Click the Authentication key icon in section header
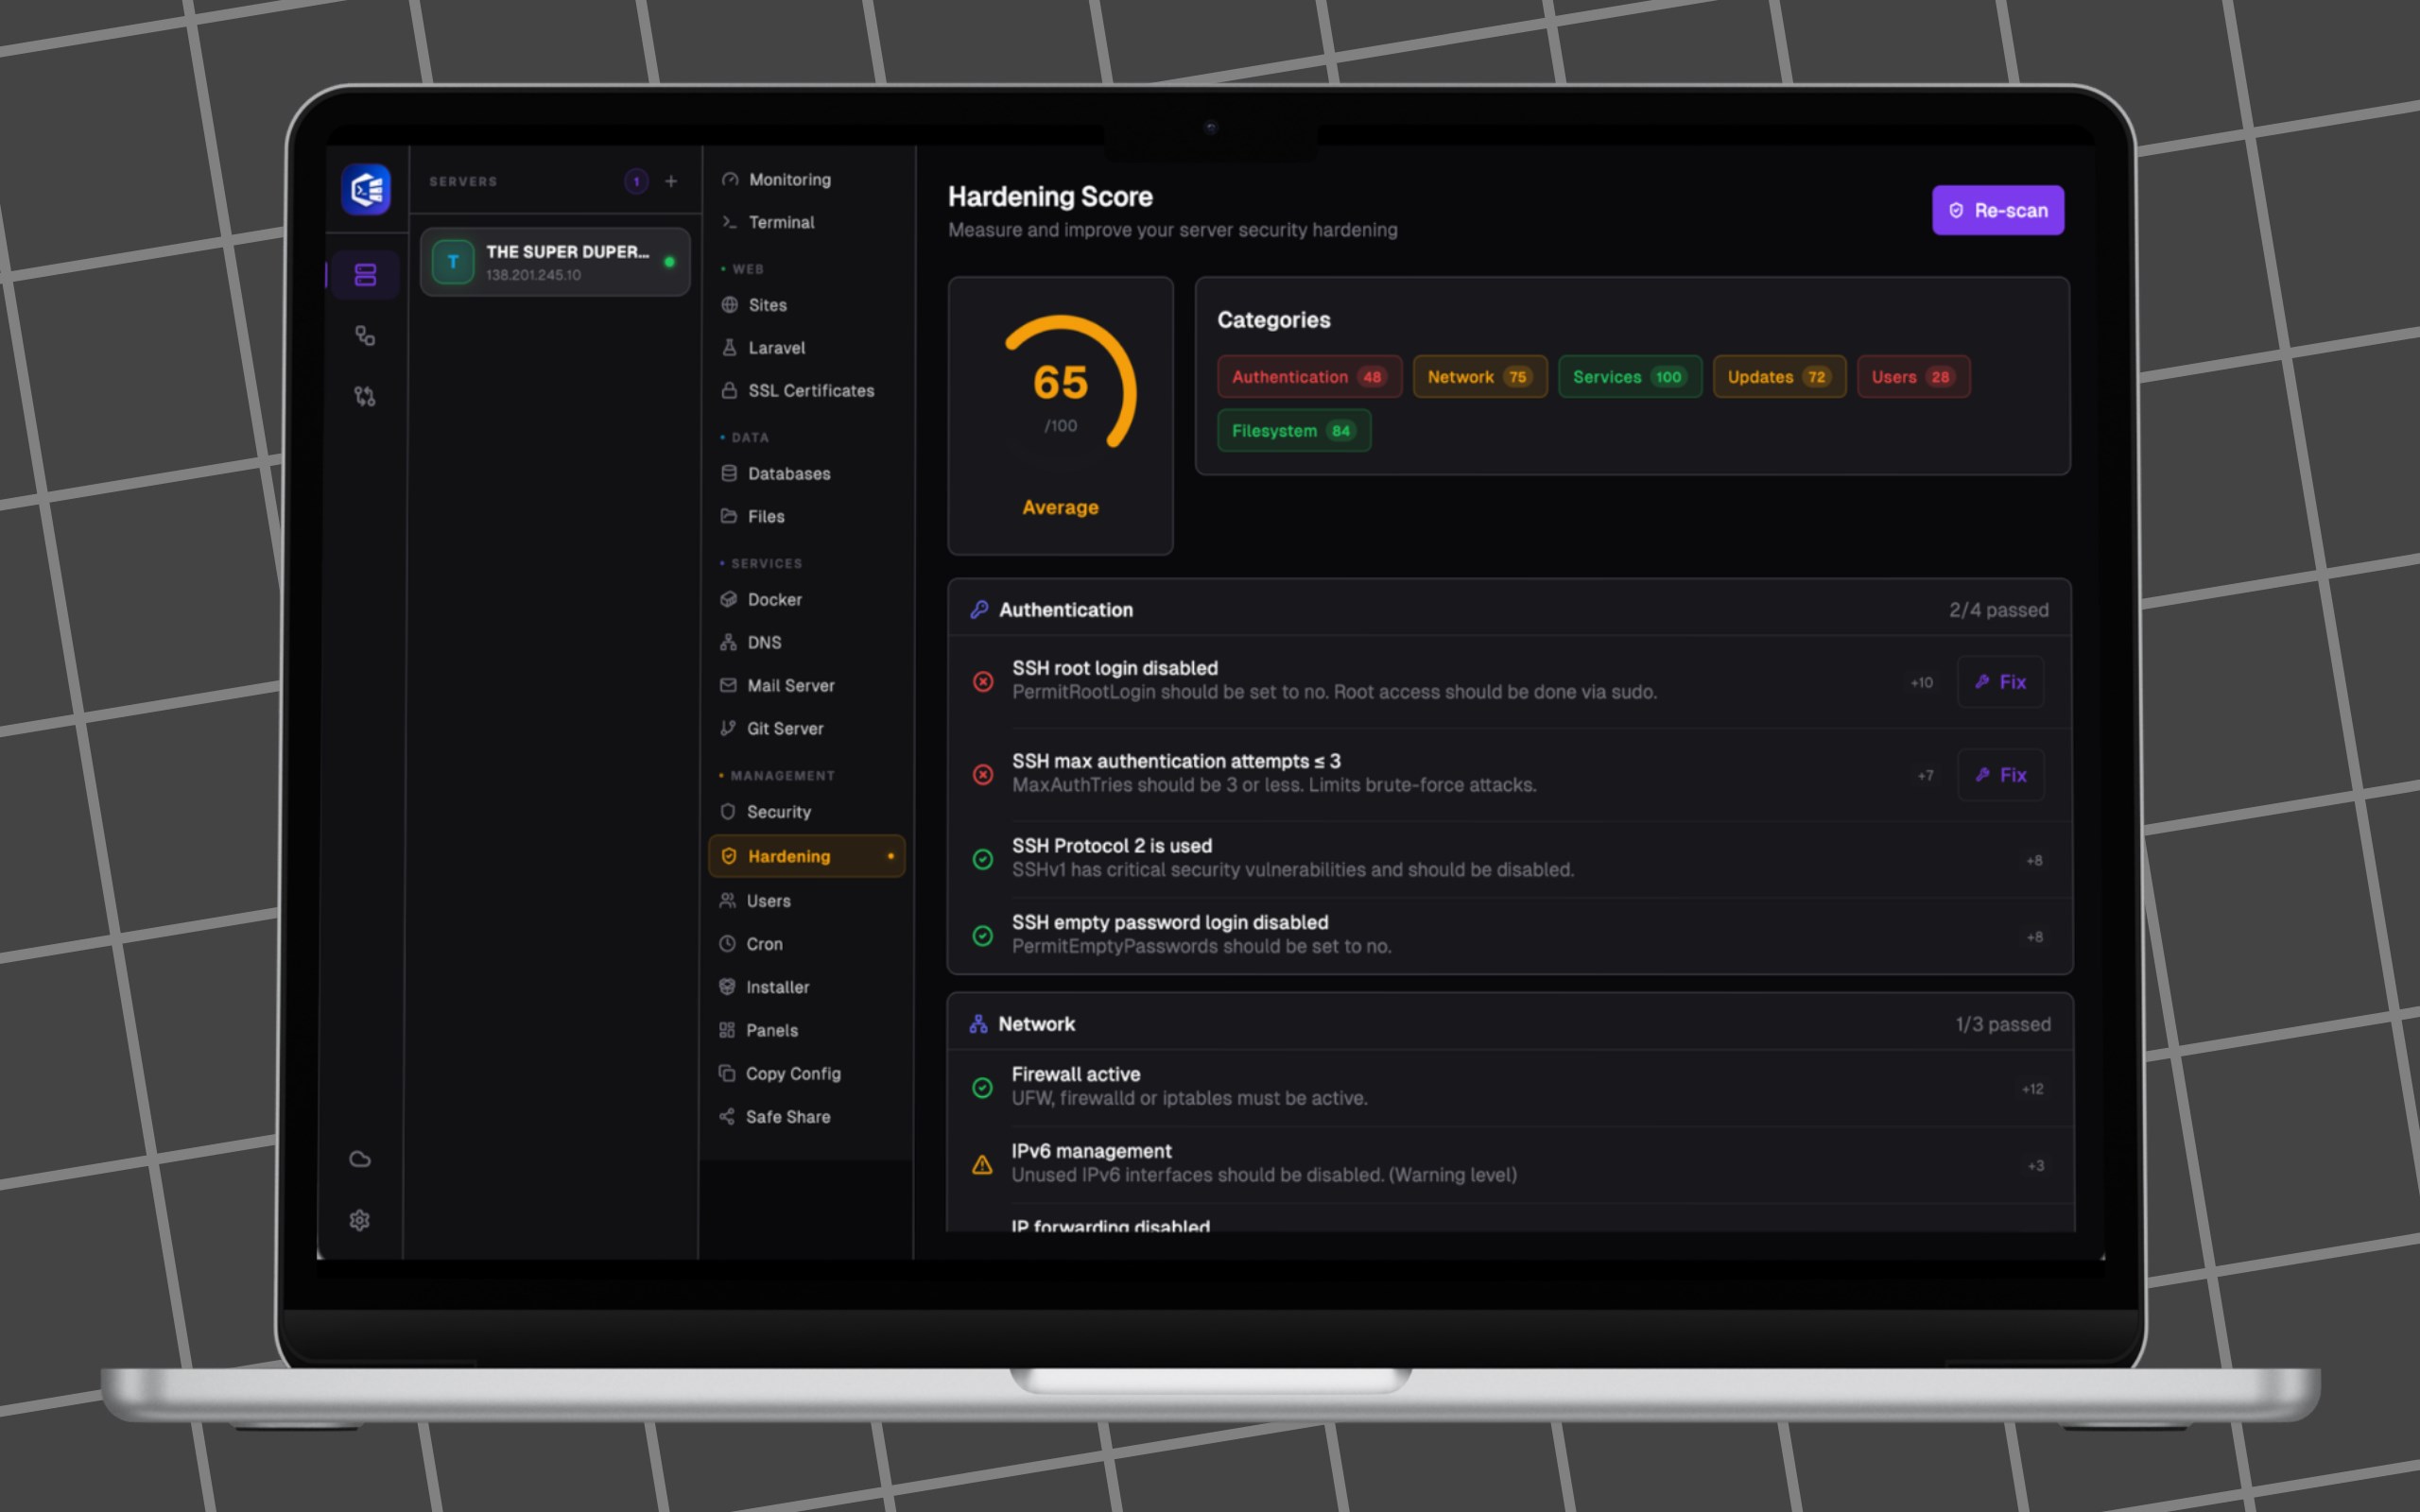The width and height of the screenshot is (2420, 1512). (x=979, y=609)
